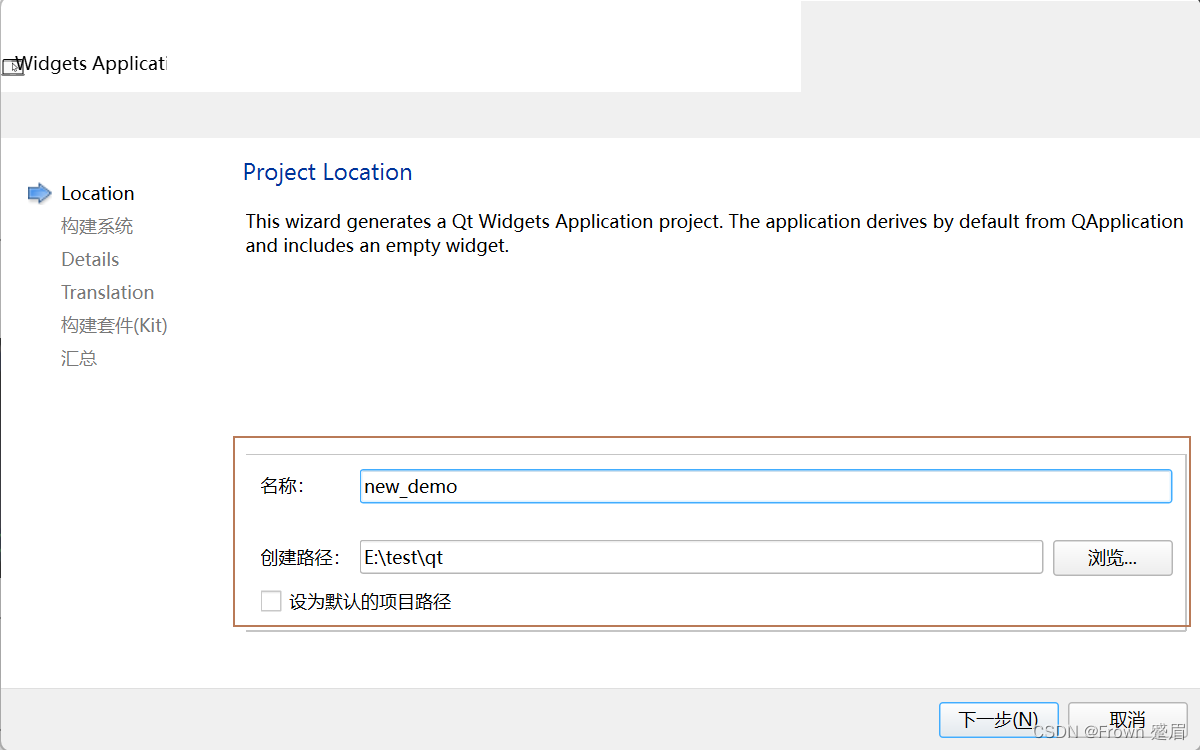Select the 构建套件(Kit) wizard step
1200x750 pixels.
coord(114,325)
